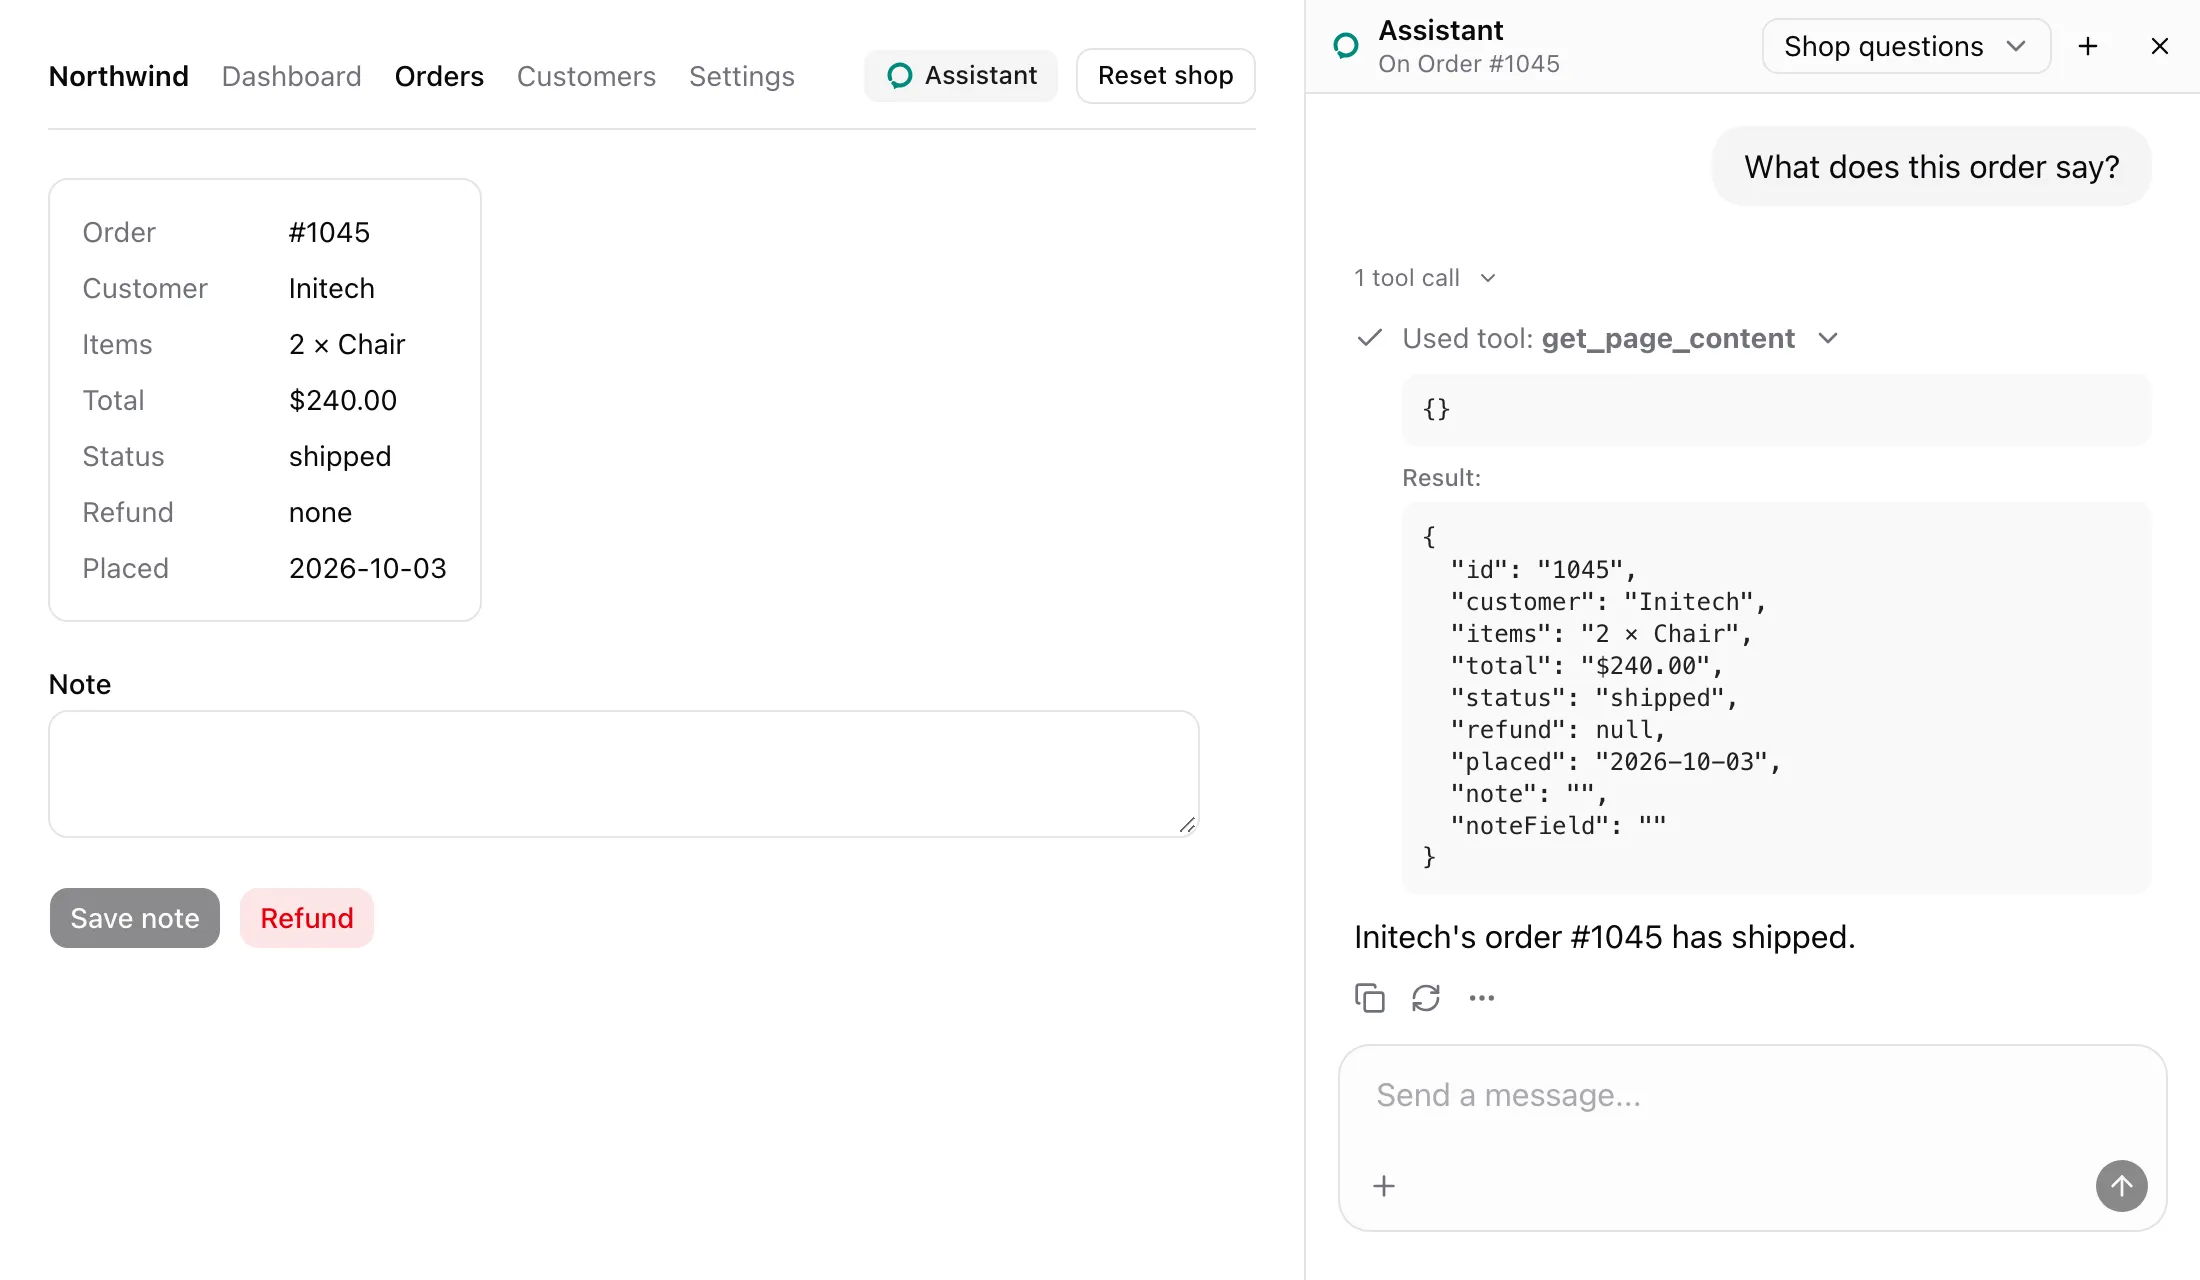
Task: Open the Settings tab
Action: pos(741,76)
